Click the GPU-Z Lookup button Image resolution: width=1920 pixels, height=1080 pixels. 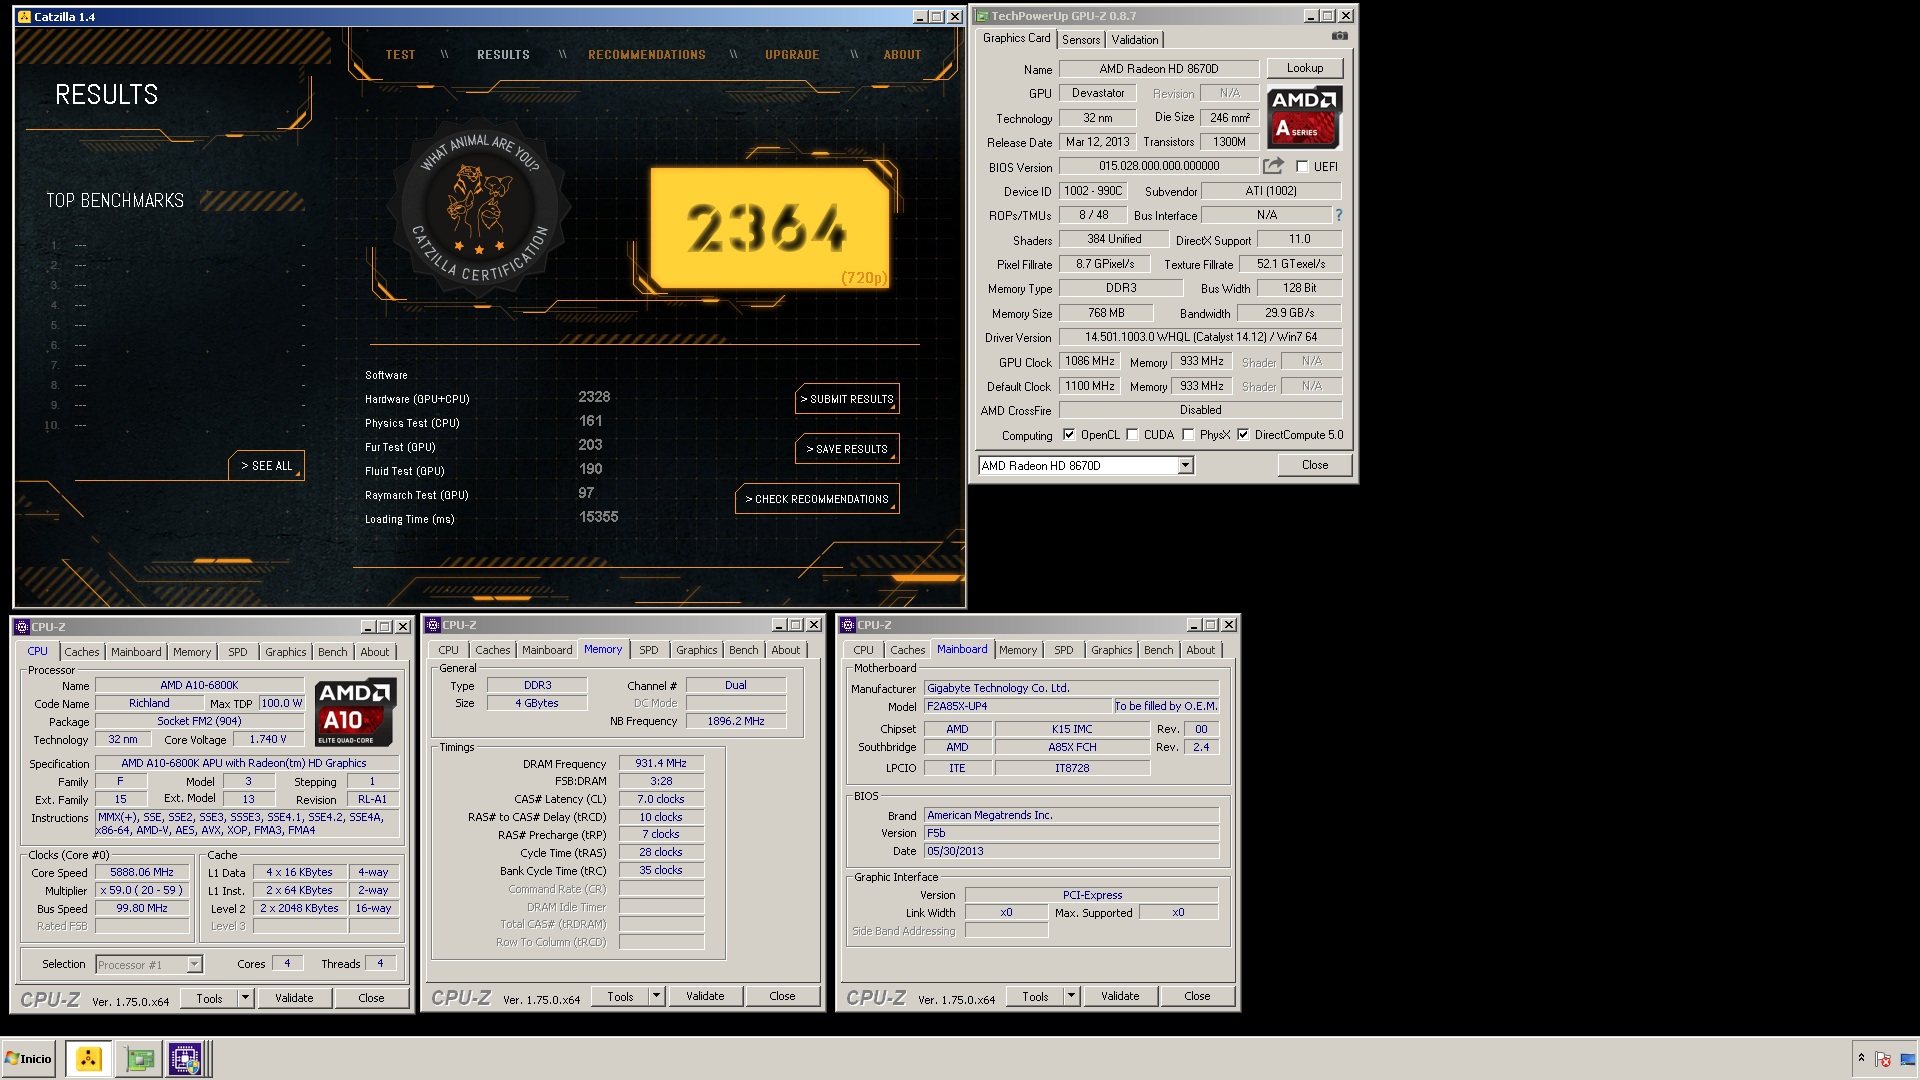(x=1305, y=68)
